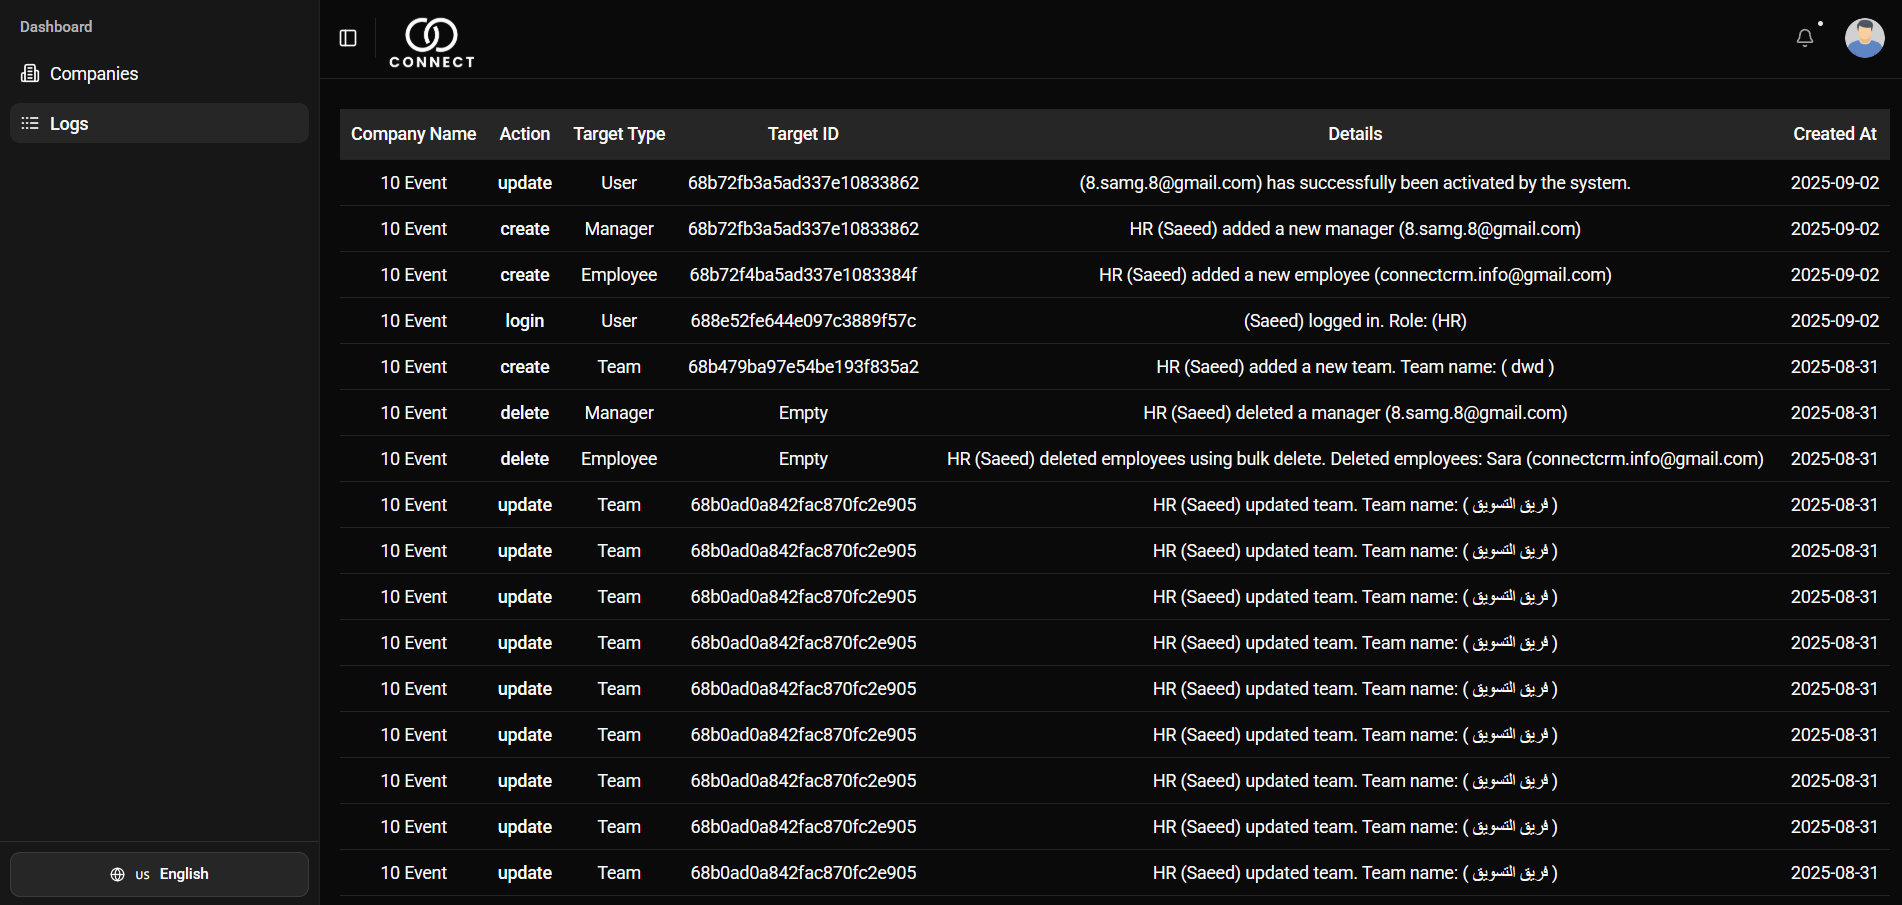Open the English language selector

tap(160, 874)
